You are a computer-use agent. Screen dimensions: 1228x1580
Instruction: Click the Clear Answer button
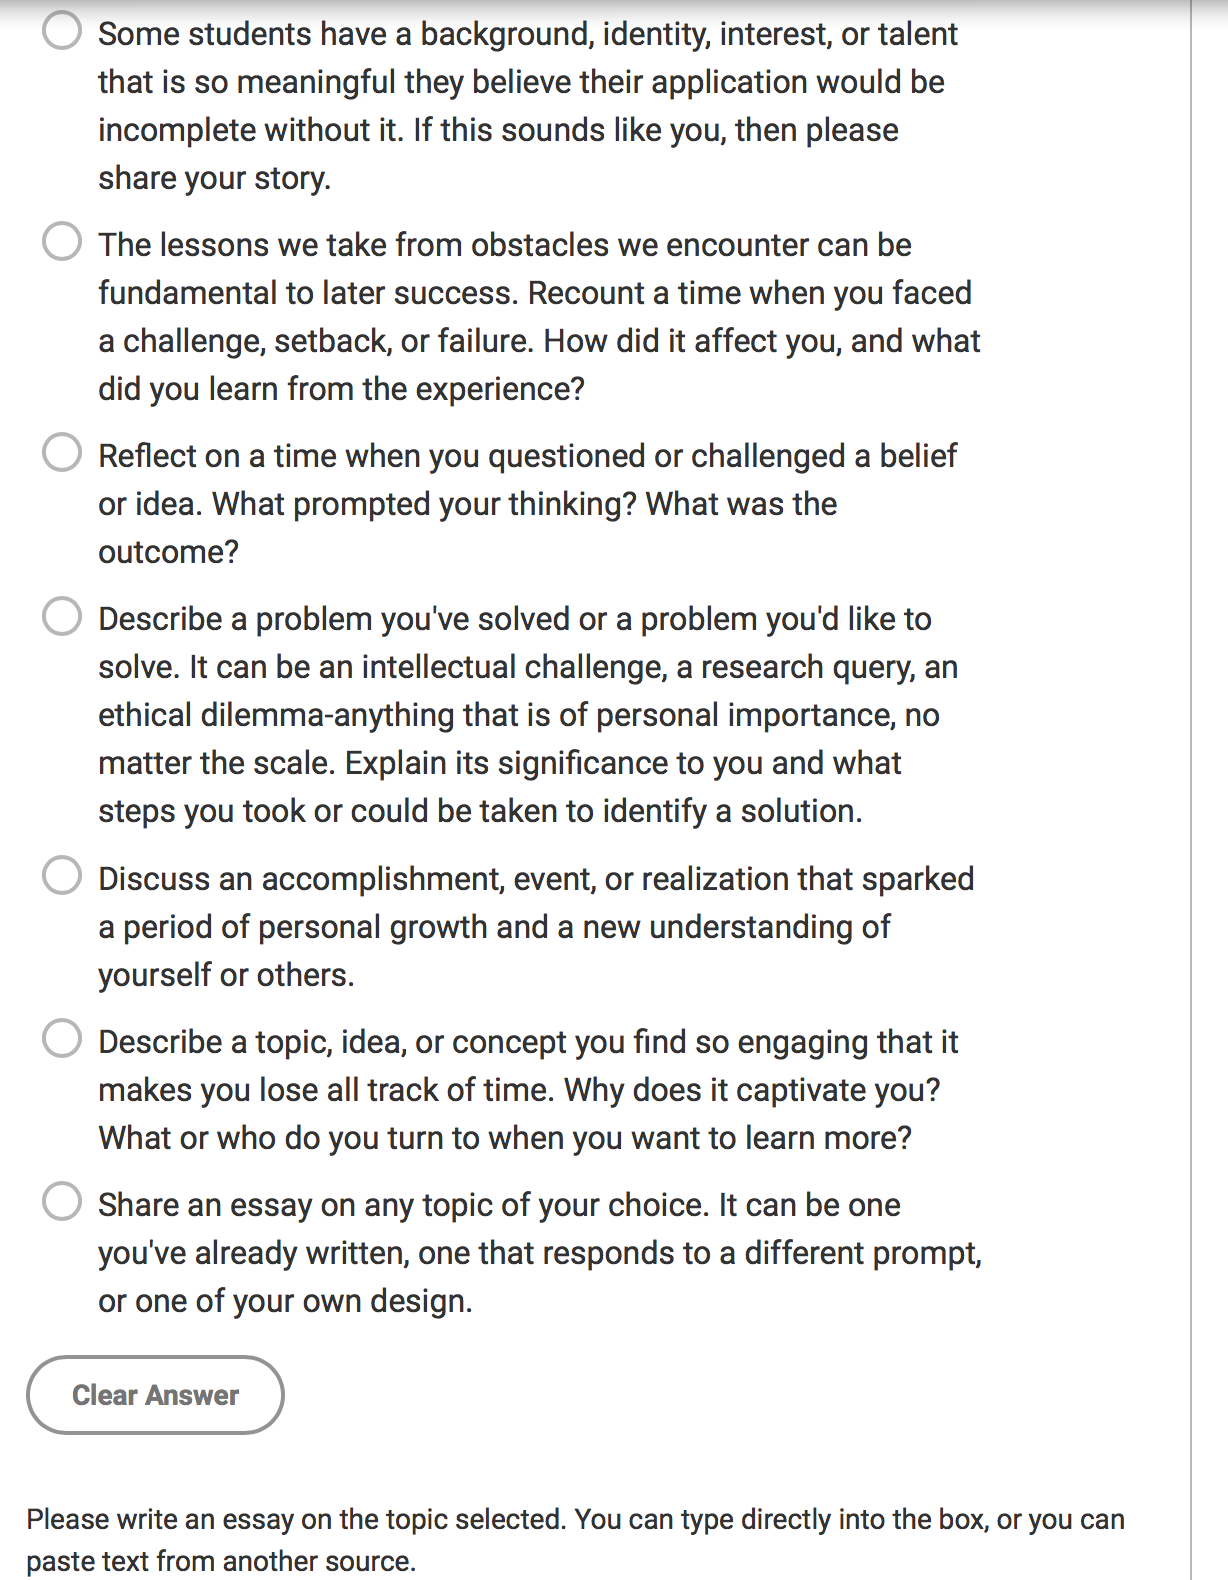154,1395
